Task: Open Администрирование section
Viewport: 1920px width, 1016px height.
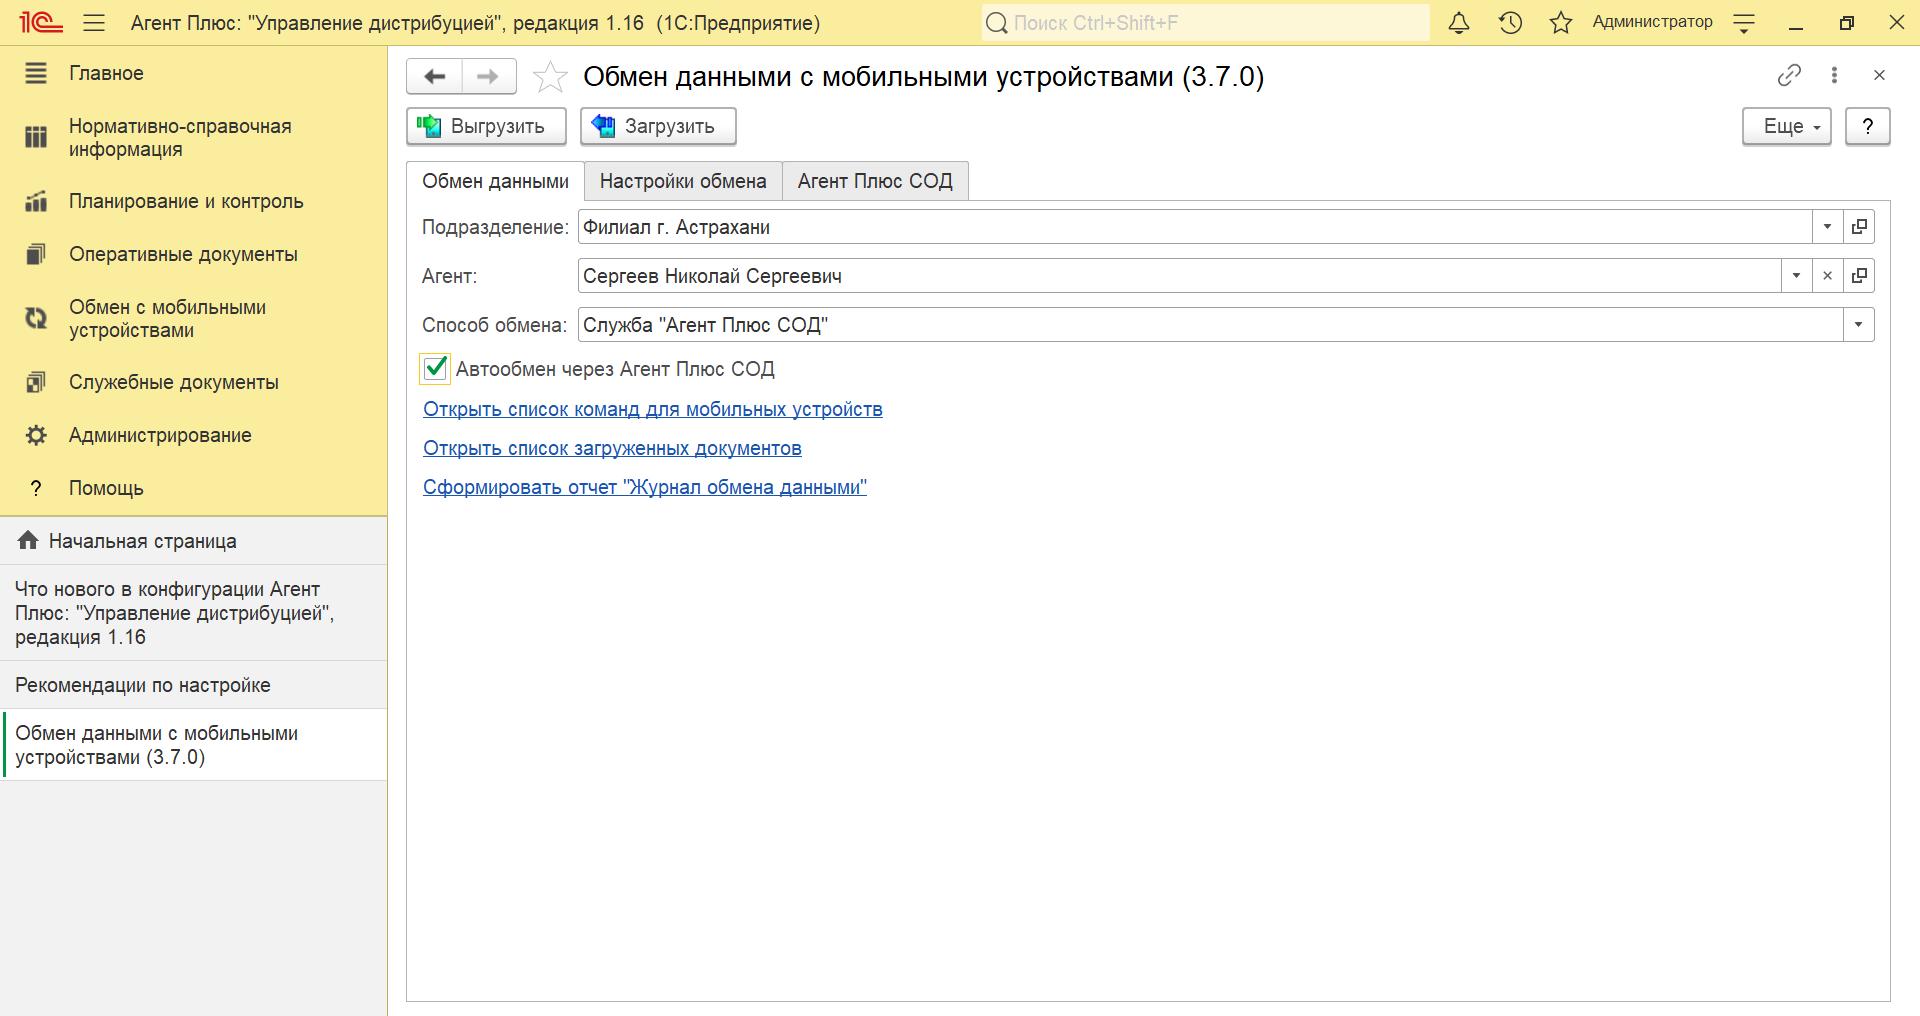Action: point(194,435)
